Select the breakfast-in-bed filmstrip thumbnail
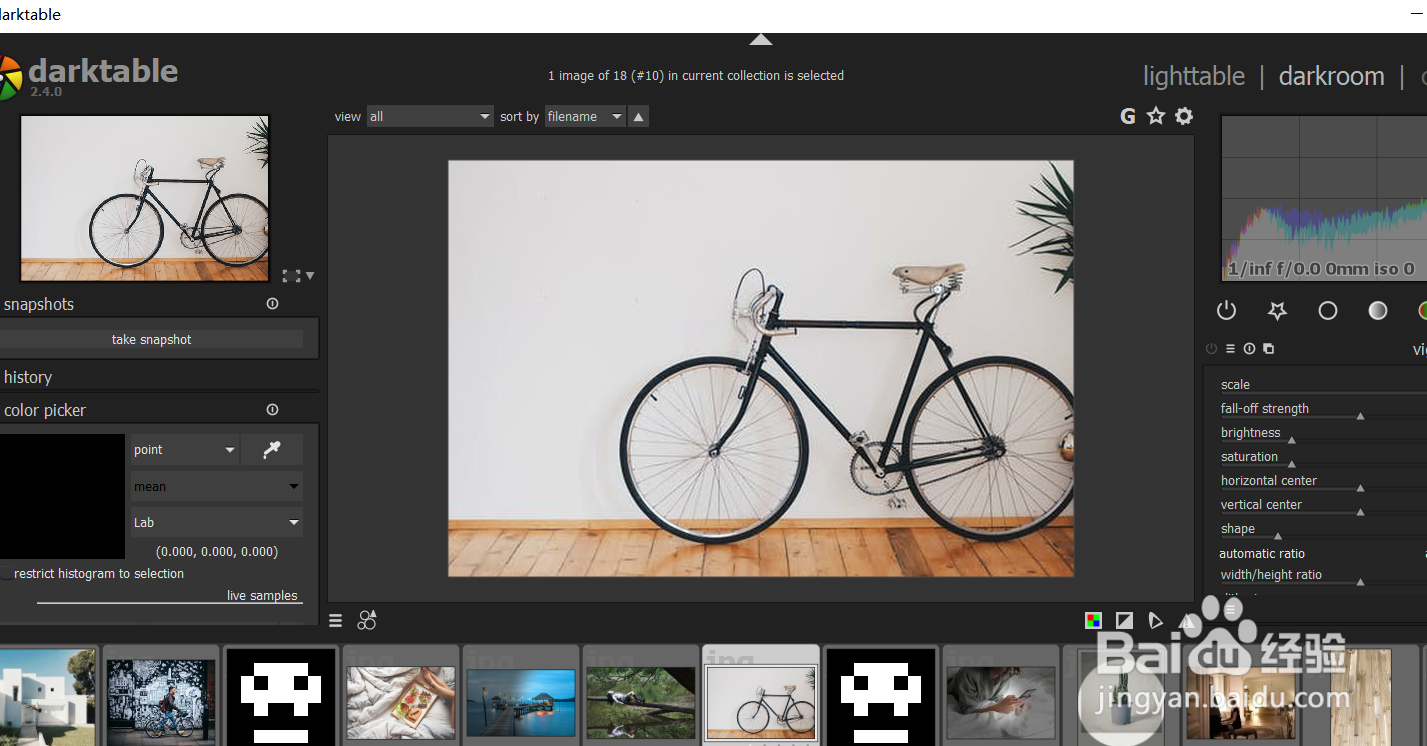 pos(401,703)
